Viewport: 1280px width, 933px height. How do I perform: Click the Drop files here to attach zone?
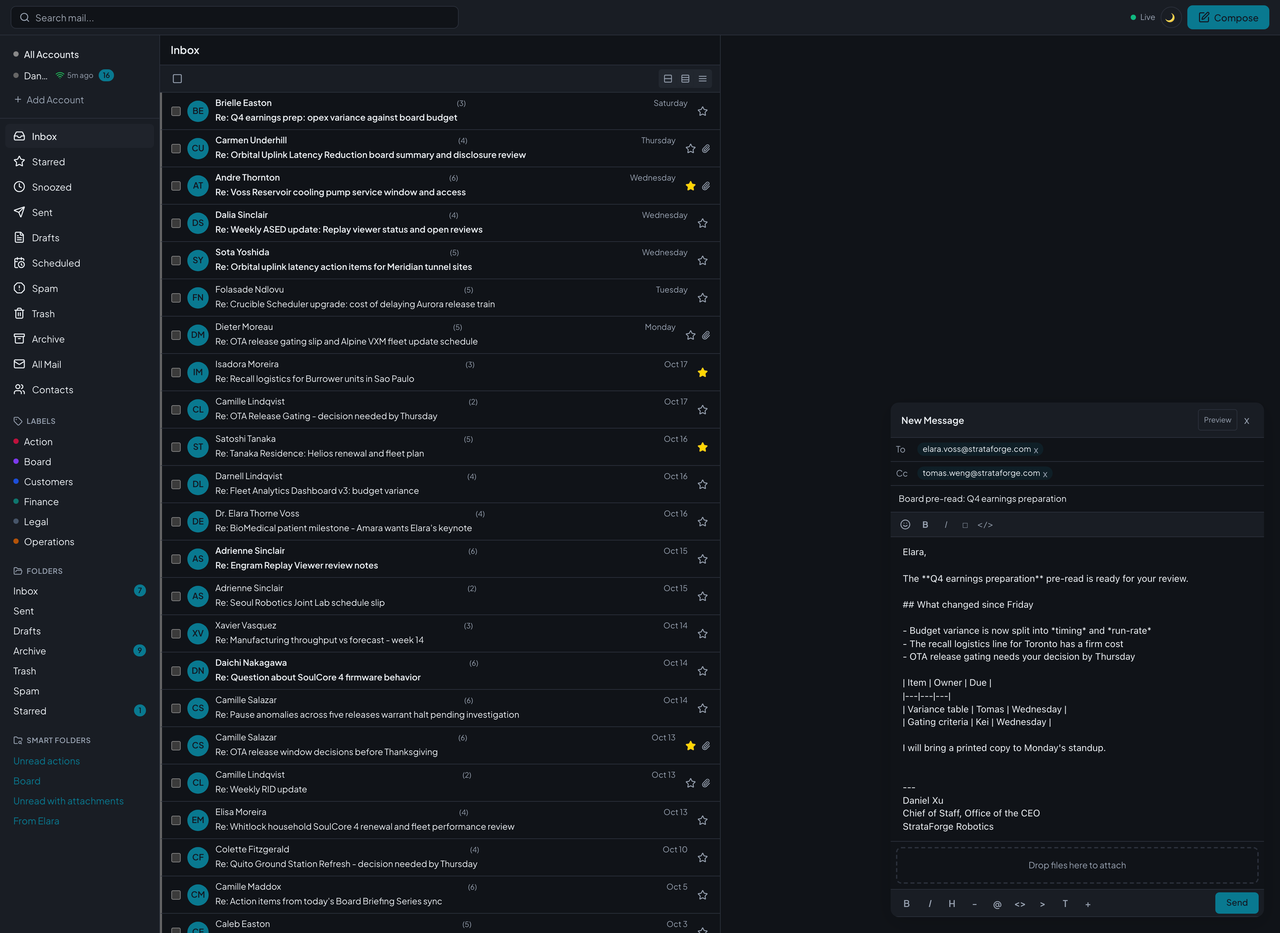(x=1077, y=865)
